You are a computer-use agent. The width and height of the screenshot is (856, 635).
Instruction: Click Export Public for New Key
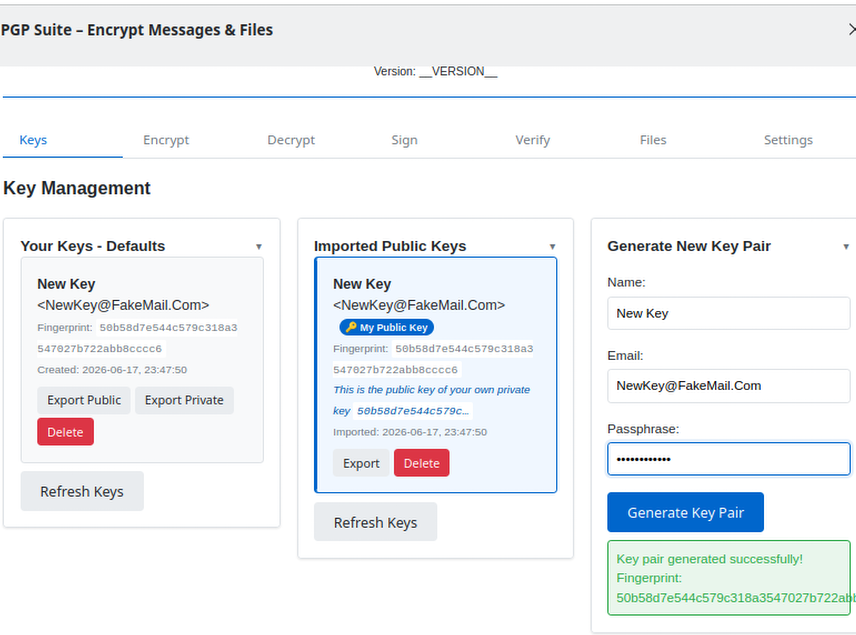point(84,400)
